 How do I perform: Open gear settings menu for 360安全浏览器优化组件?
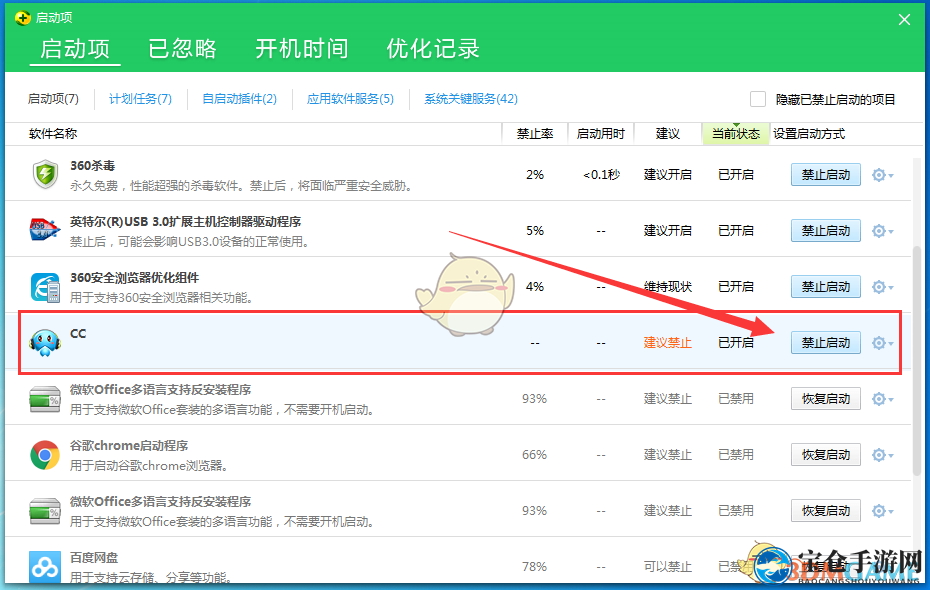(x=882, y=287)
